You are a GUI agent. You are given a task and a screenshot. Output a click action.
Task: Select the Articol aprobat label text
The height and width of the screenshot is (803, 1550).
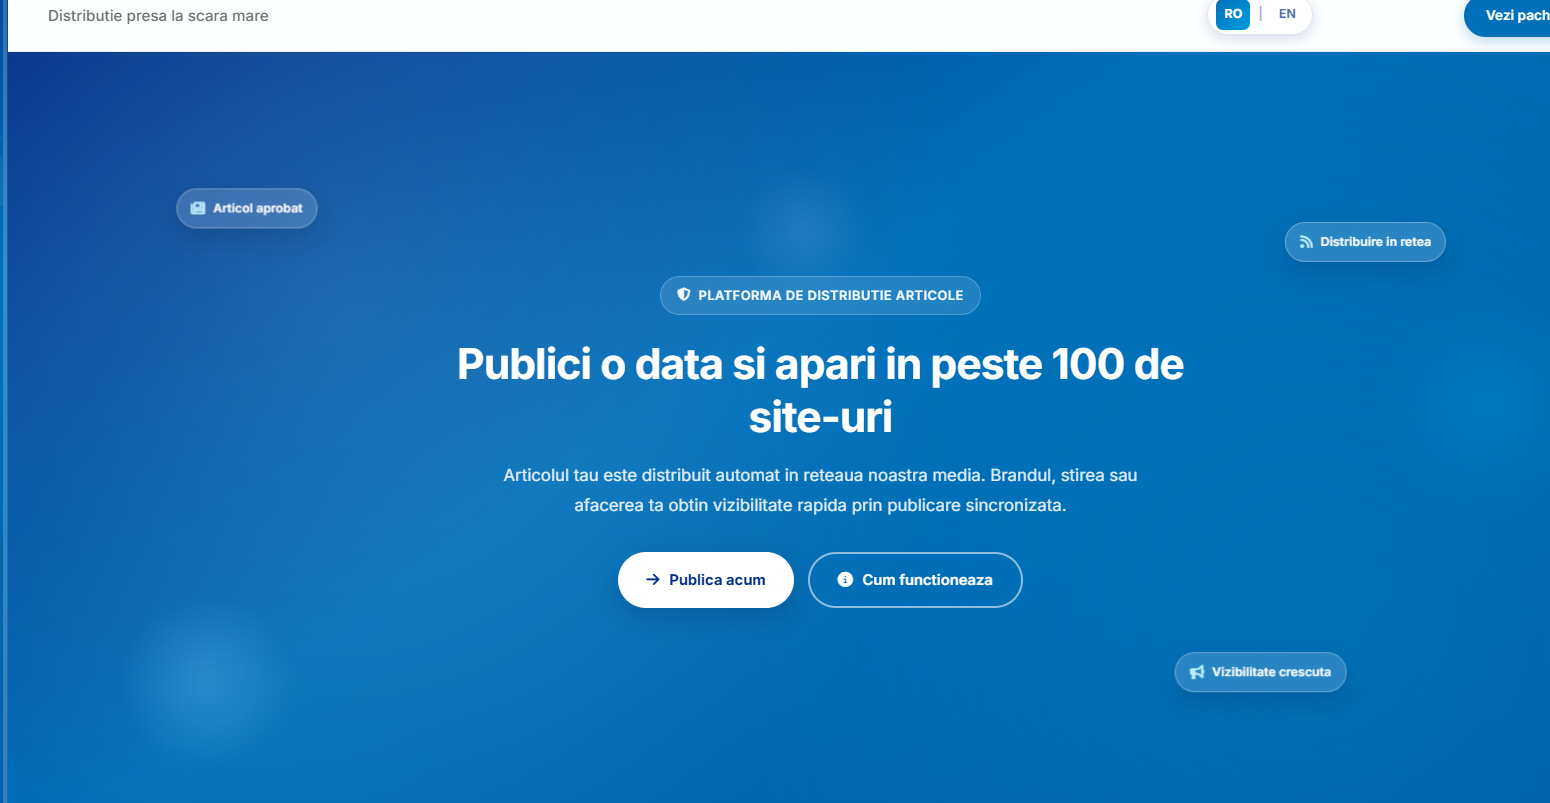pos(258,208)
